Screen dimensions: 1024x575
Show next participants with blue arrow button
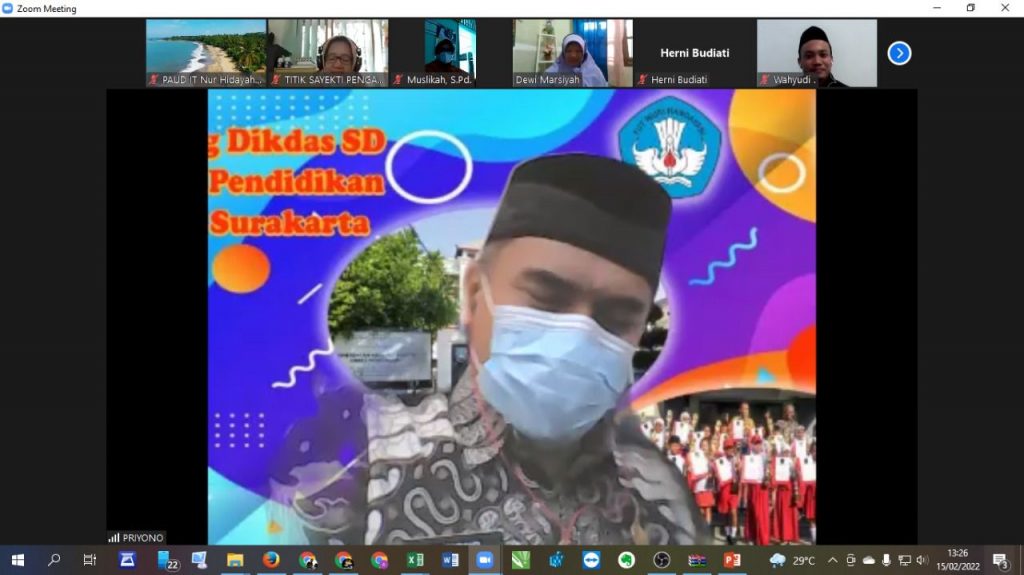[899, 53]
